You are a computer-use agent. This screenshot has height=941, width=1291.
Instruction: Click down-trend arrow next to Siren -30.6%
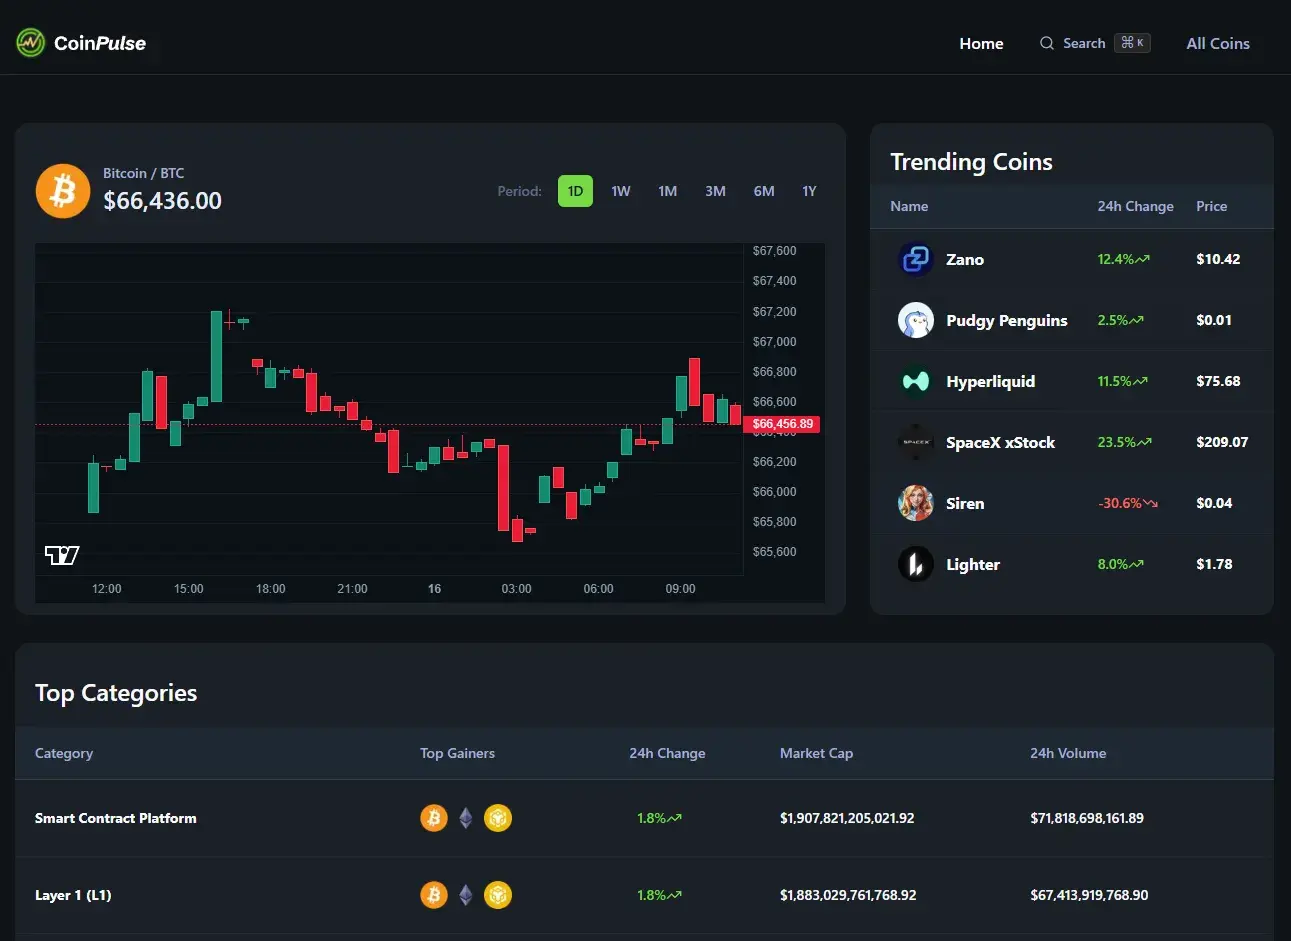click(x=1151, y=503)
